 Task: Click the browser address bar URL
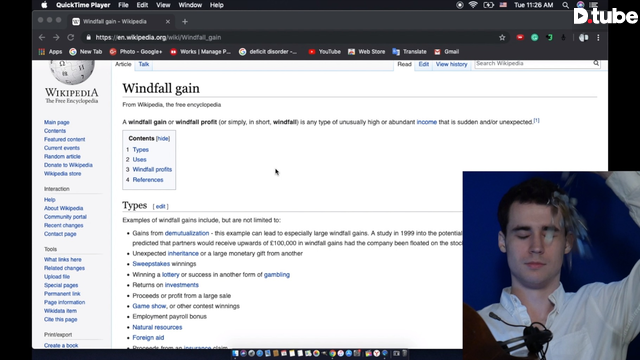[x=158, y=38]
